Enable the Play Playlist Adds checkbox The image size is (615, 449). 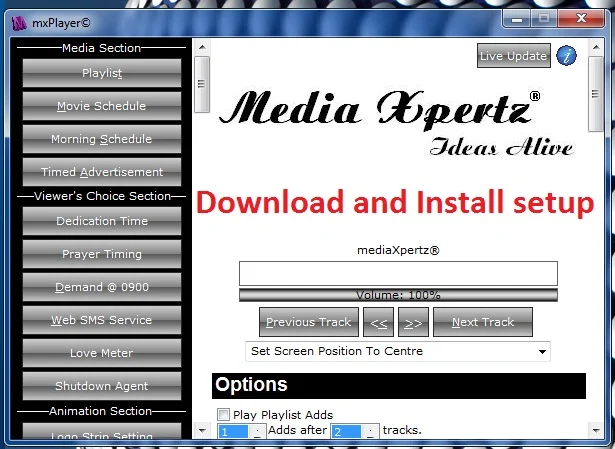[224, 414]
